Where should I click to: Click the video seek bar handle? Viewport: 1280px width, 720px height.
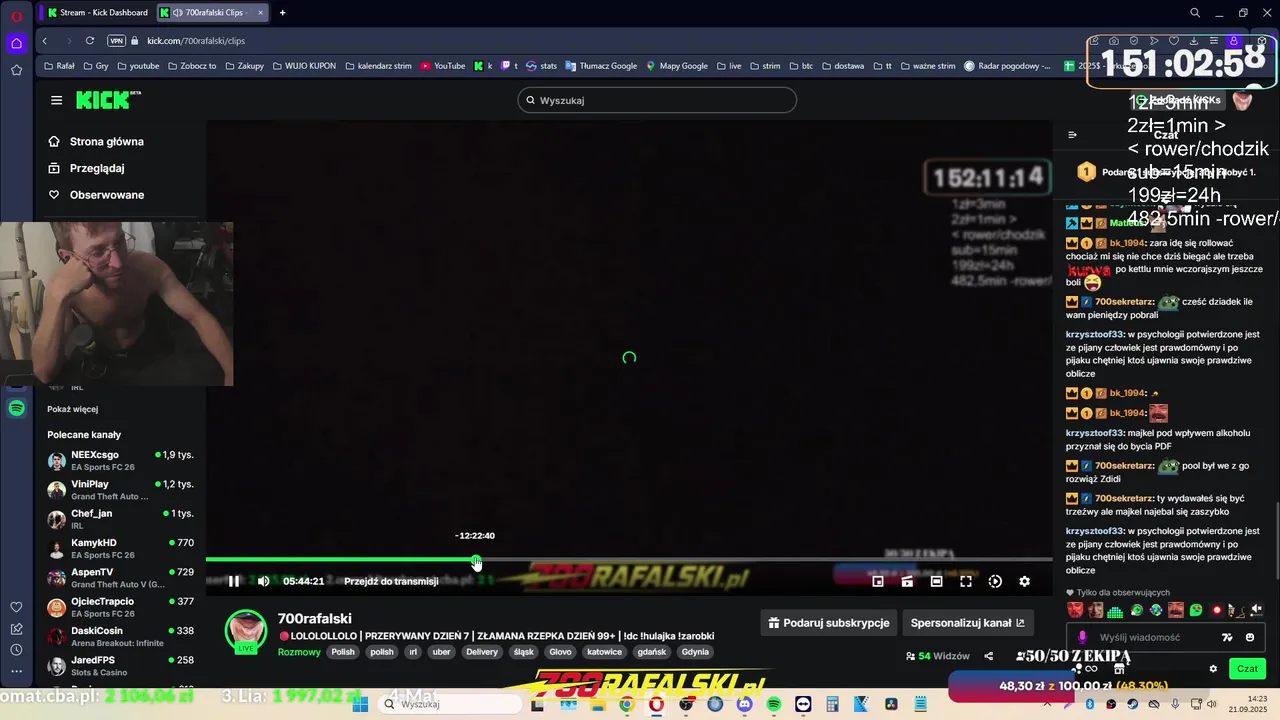coord(476,560)
